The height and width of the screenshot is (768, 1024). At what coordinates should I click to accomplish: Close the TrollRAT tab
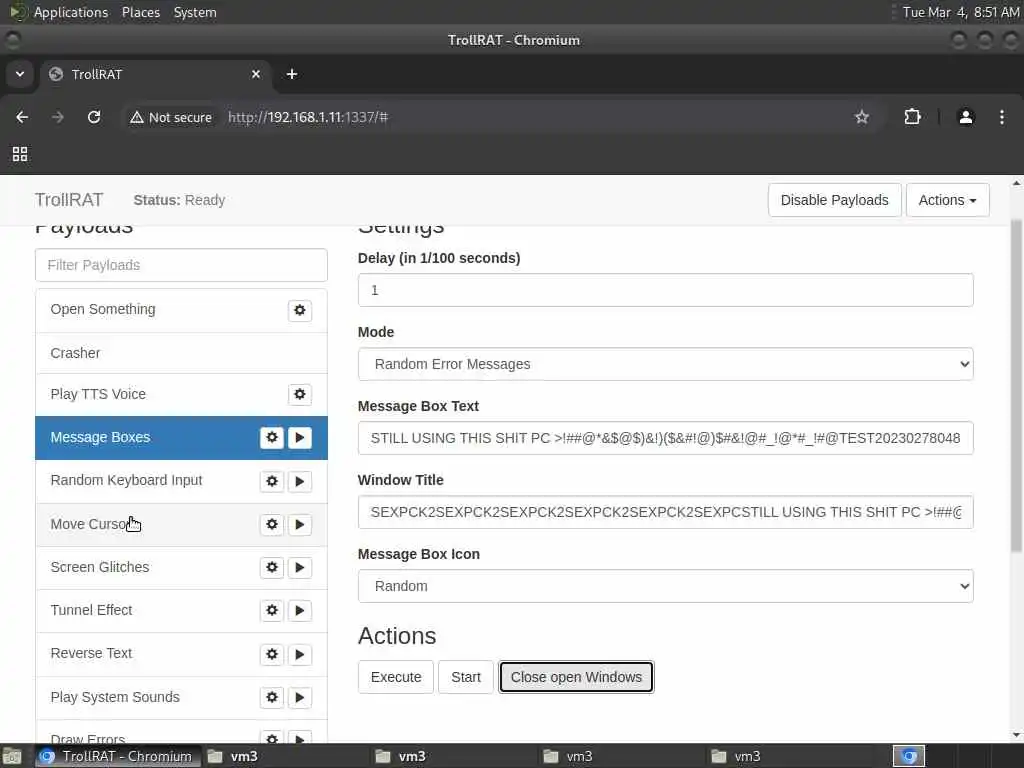(x=256, y=74)
